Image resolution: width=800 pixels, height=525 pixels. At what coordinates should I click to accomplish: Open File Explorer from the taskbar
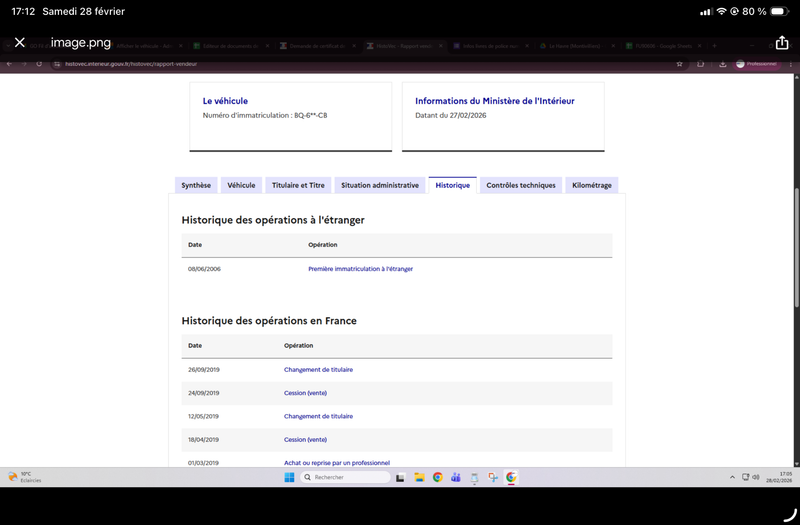(419, 477)
